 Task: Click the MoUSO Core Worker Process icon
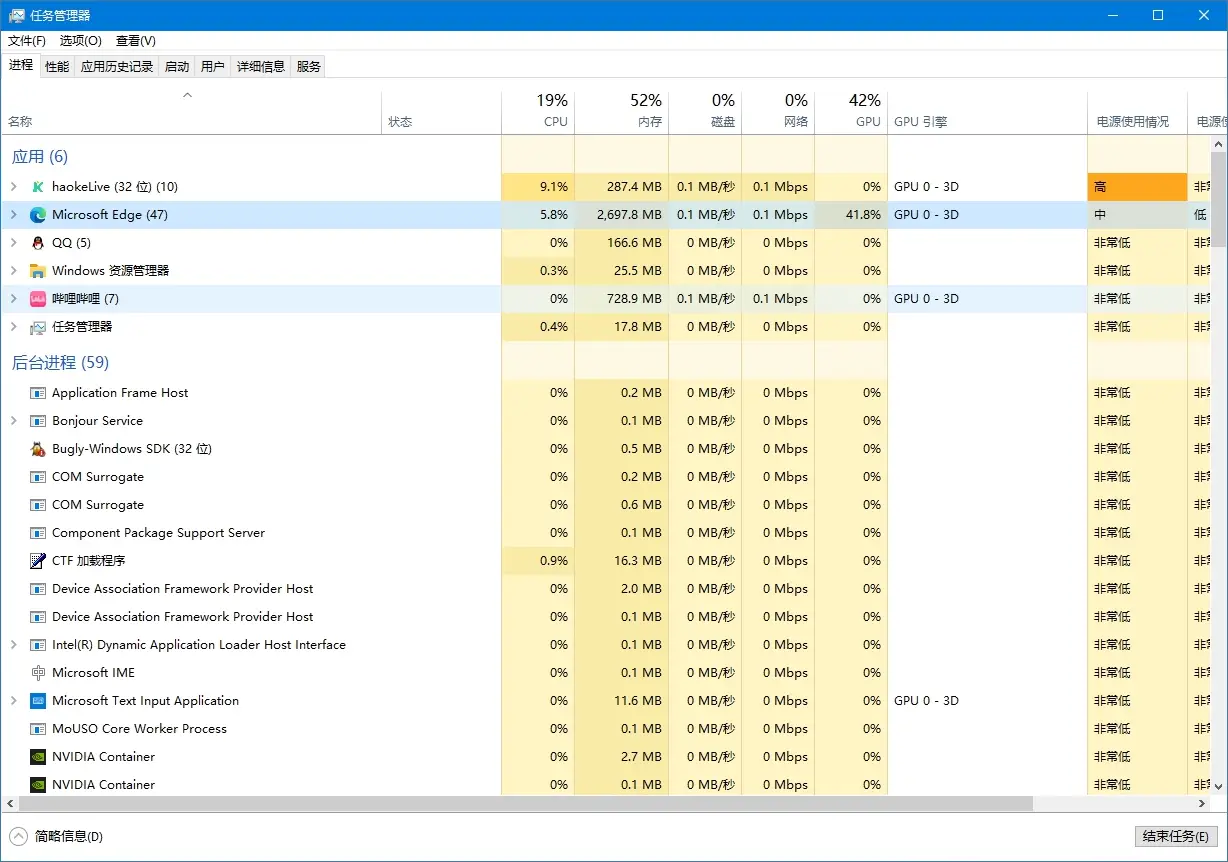pyautogui.click(x=38, y=729)
